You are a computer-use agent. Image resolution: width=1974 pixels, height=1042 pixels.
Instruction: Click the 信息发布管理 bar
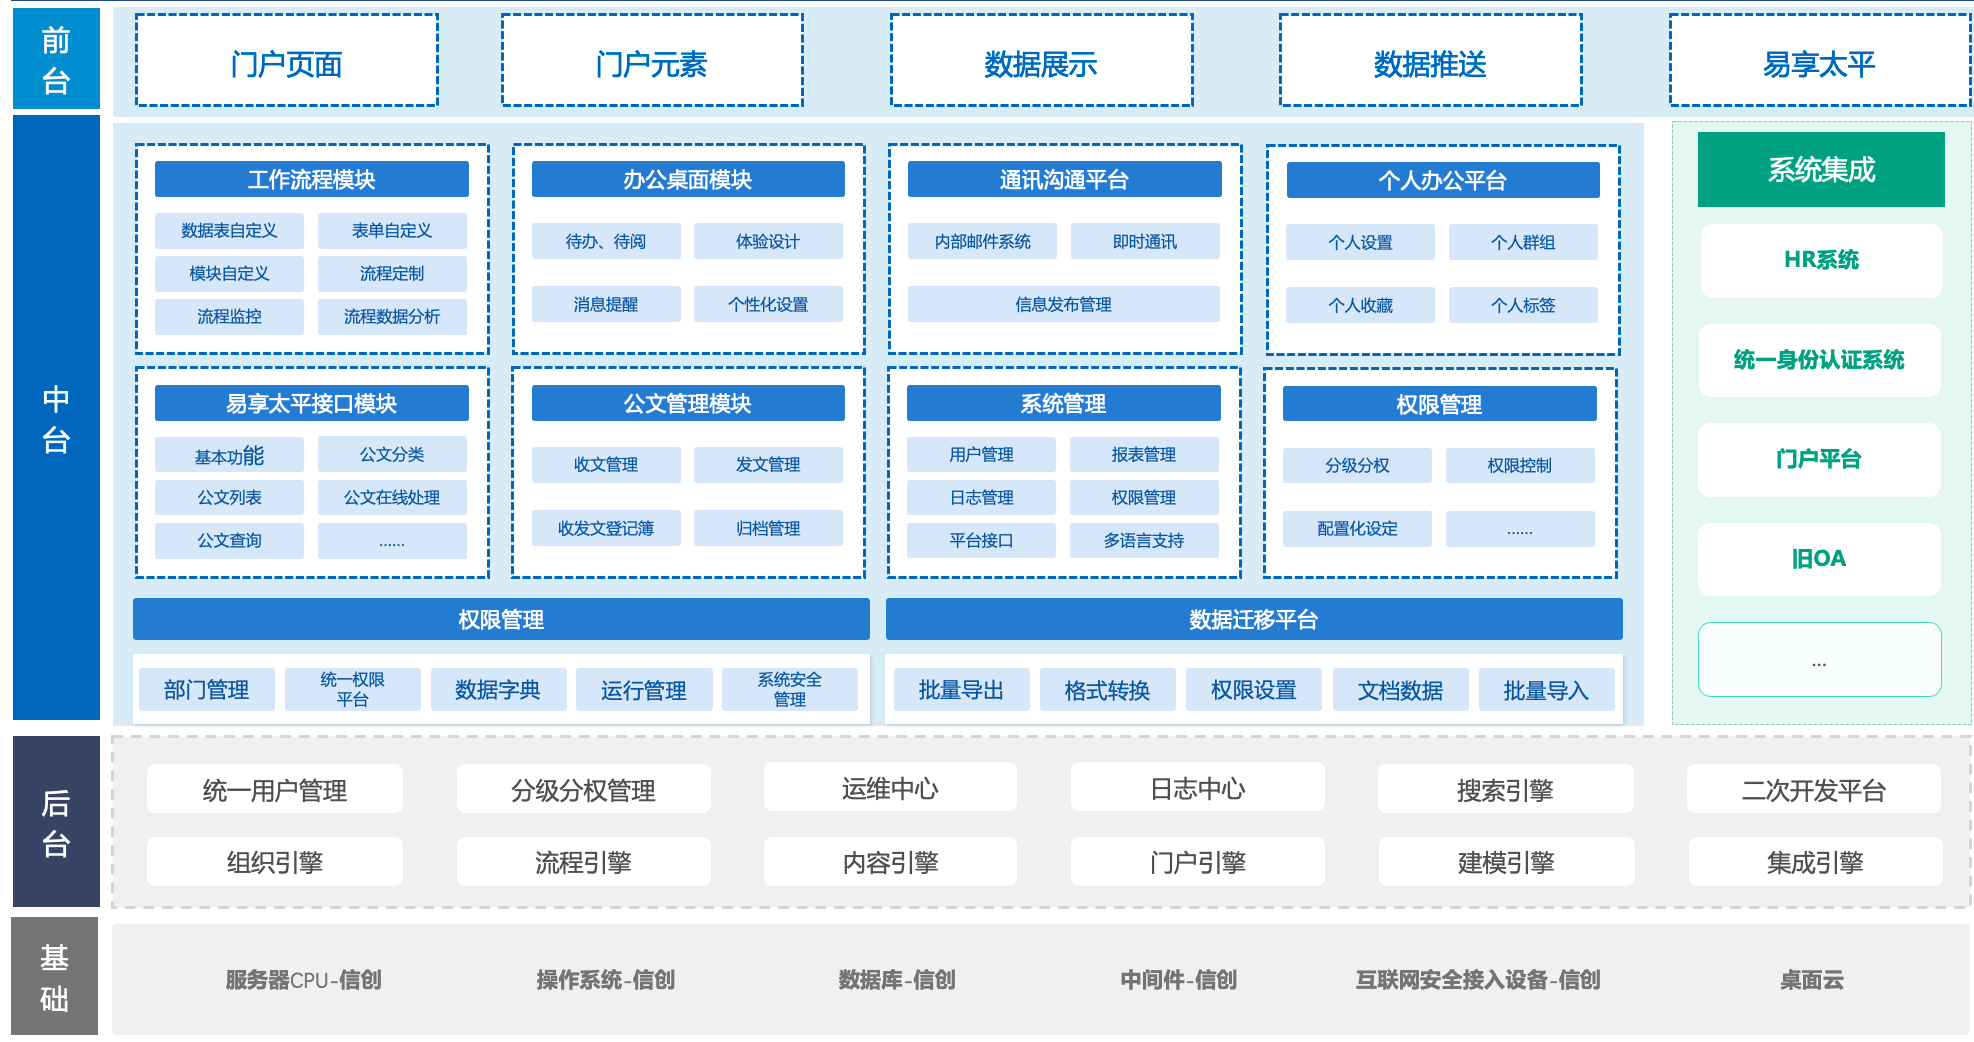tap(1064, 304)
